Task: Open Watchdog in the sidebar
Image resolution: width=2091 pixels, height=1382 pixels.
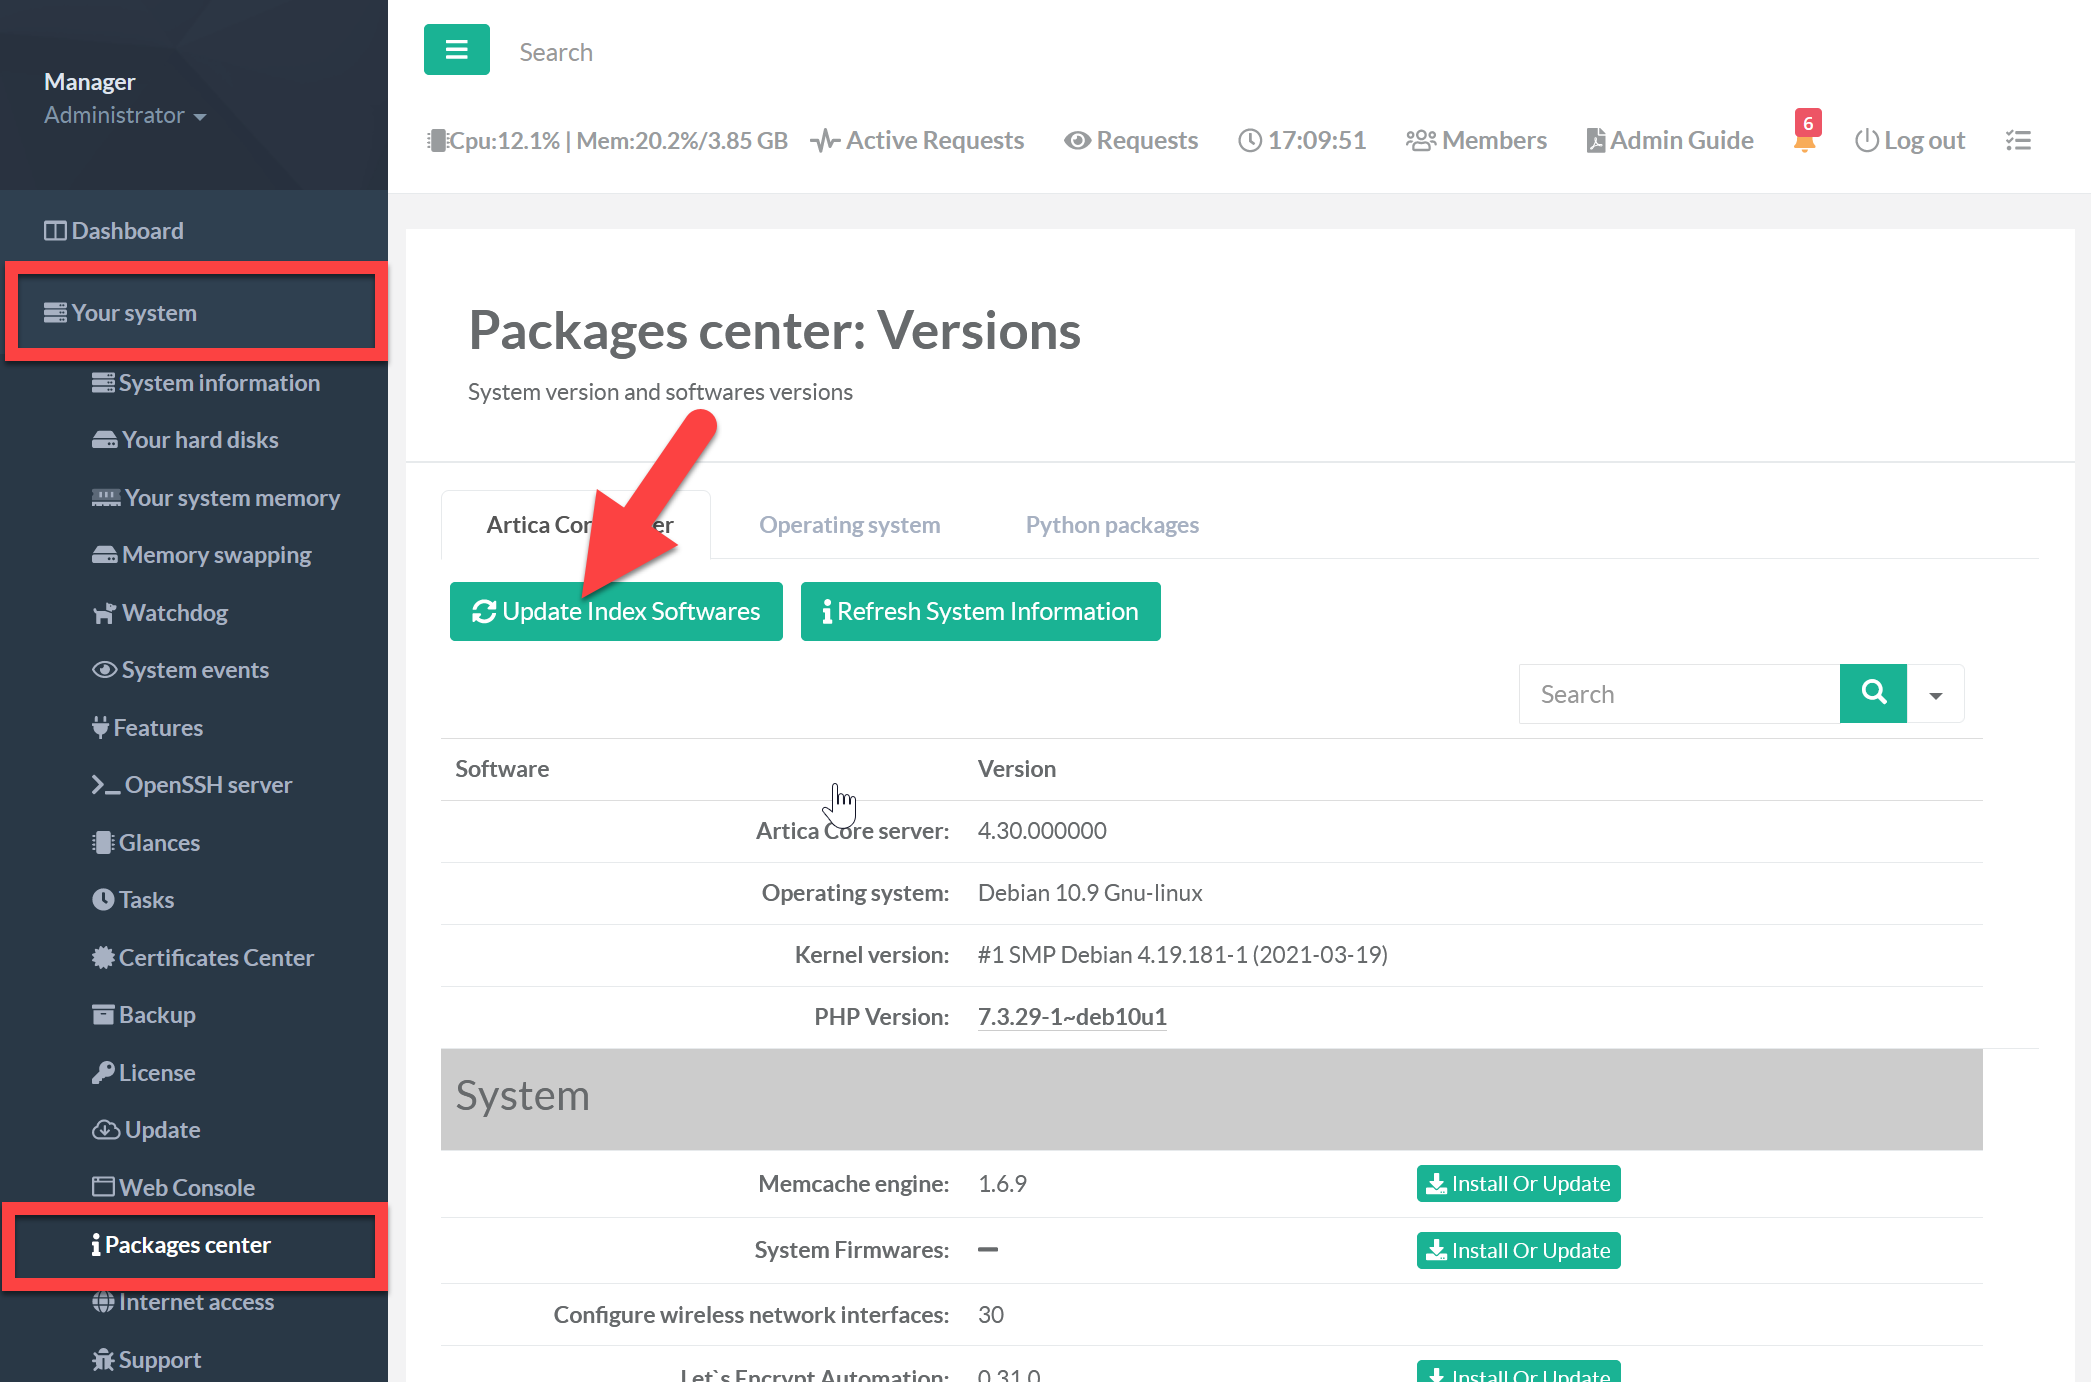Action: tap(174, 613)
